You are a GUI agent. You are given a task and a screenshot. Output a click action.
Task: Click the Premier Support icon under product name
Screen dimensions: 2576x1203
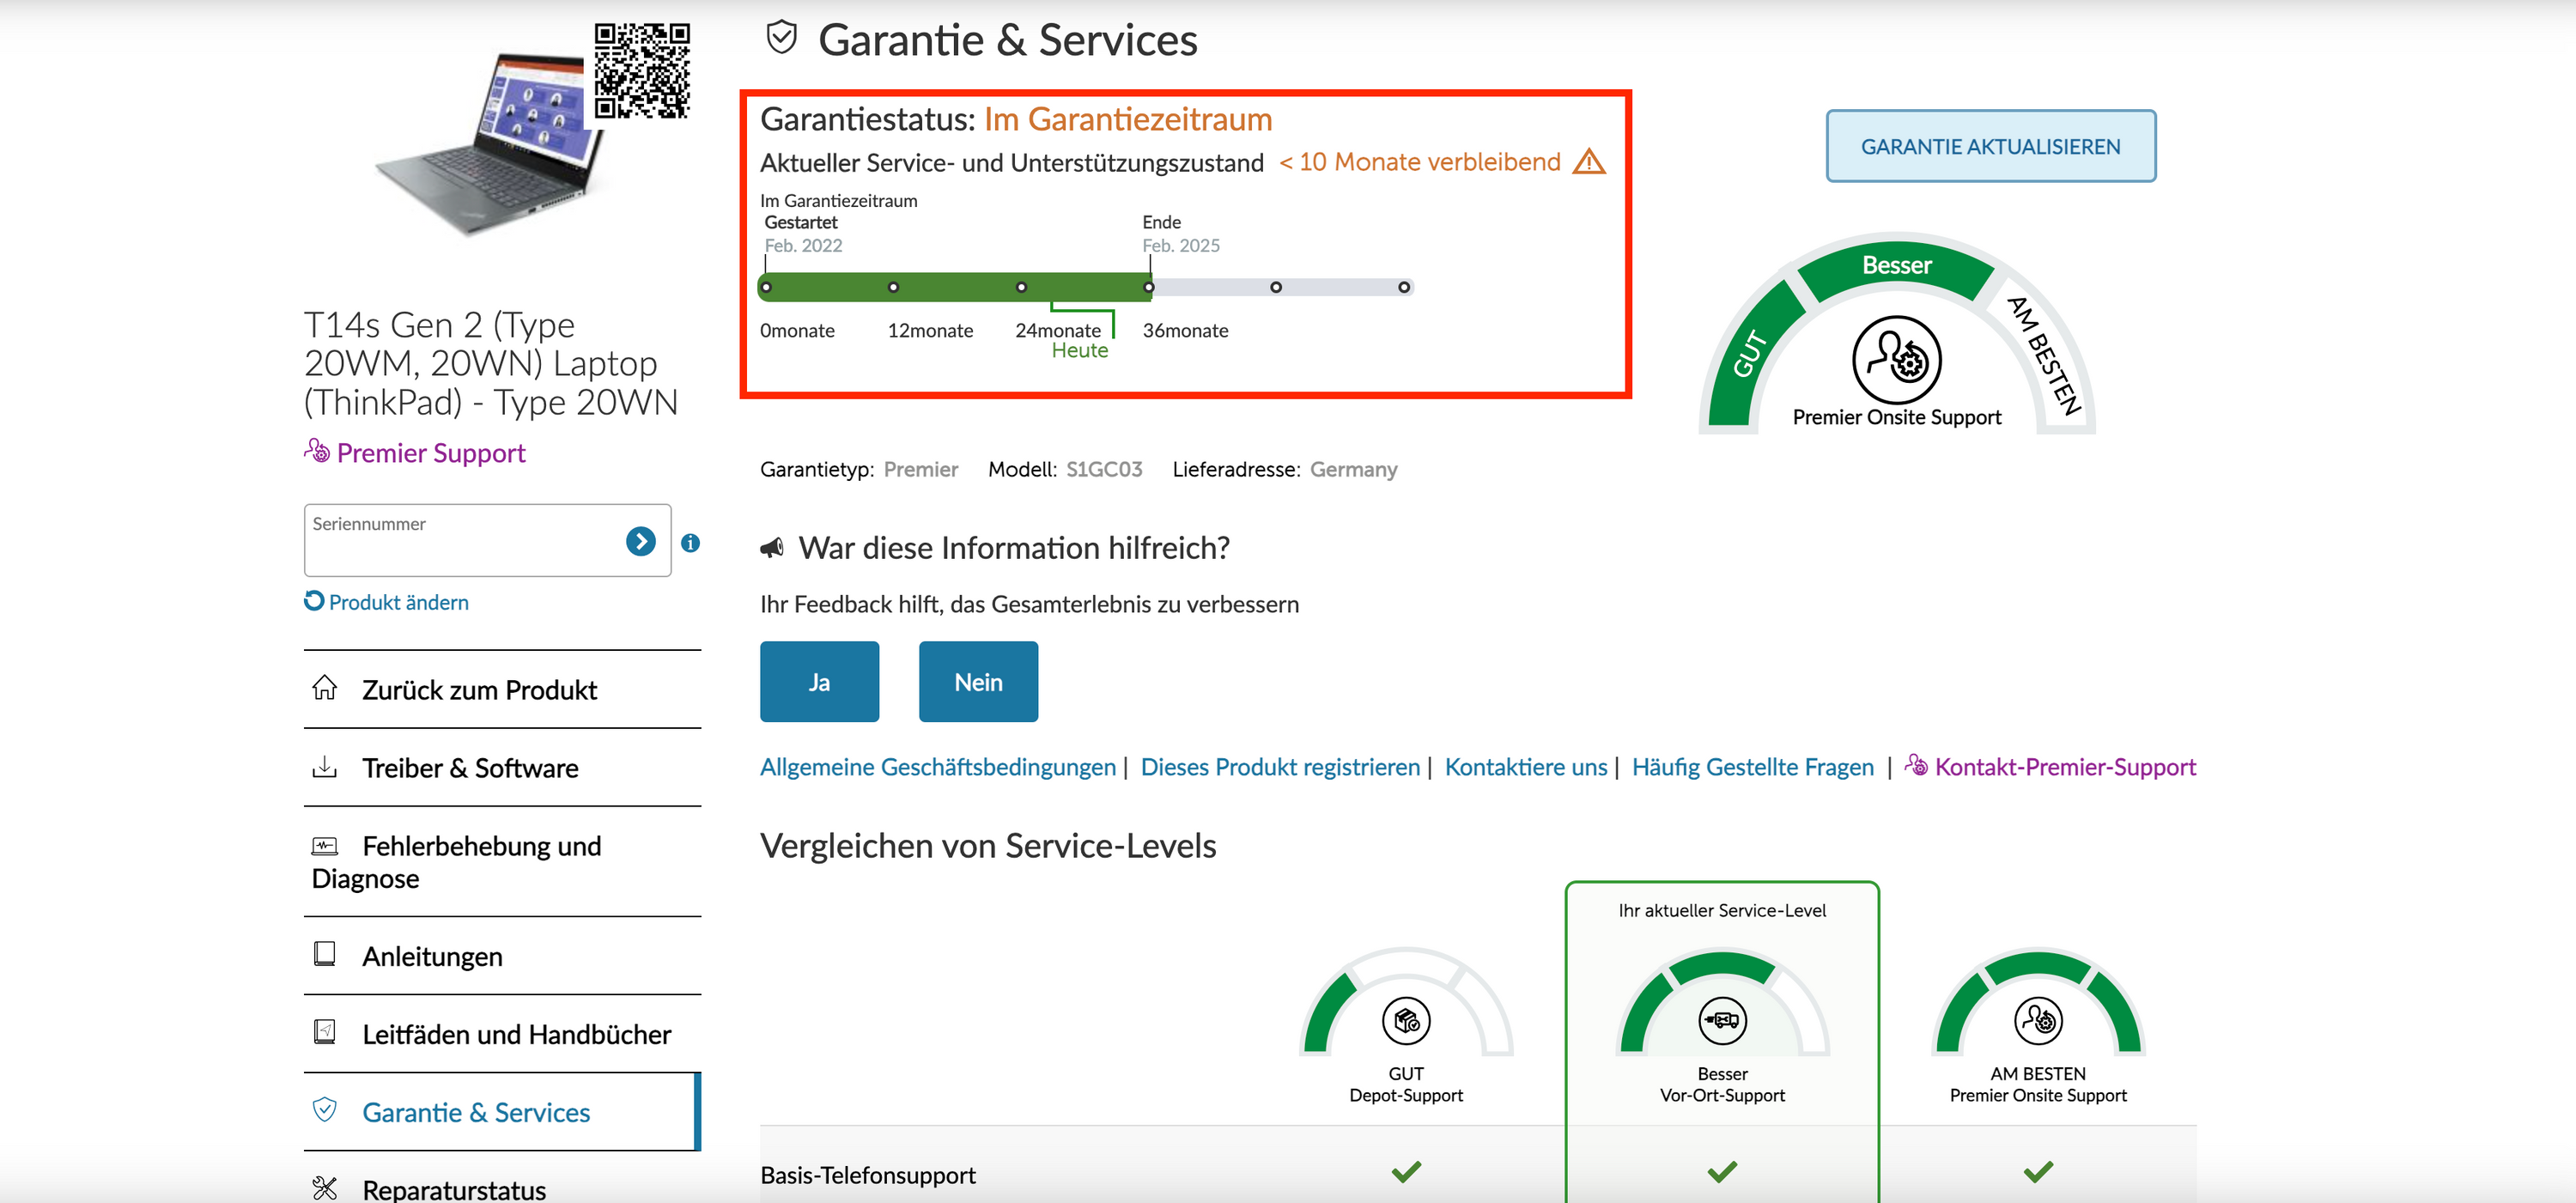click(317, 451)
